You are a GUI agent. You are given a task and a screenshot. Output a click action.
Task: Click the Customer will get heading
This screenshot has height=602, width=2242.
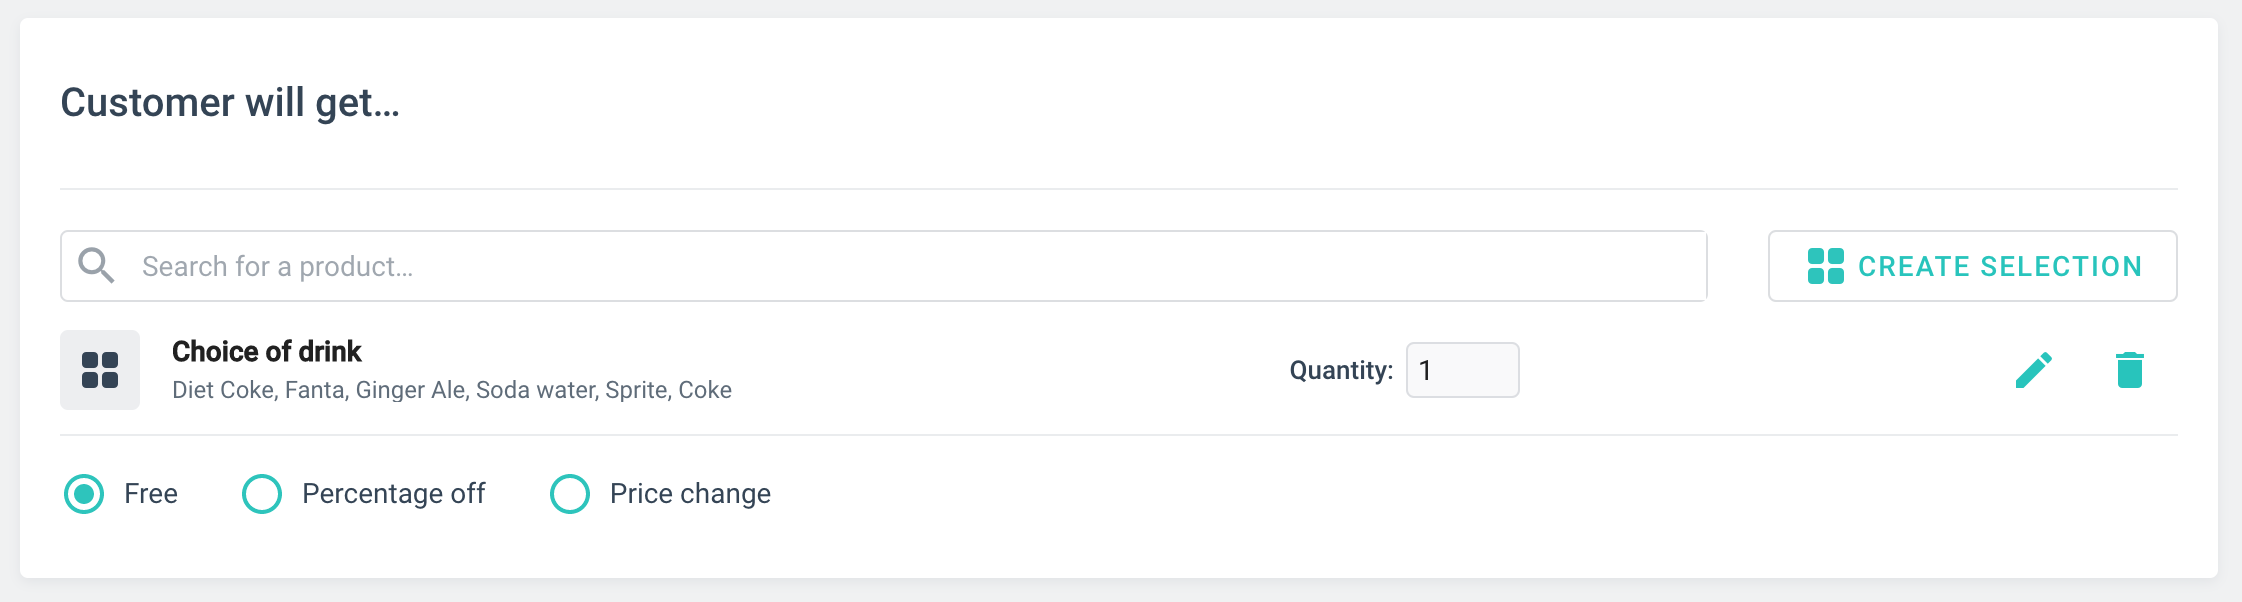[230, 103]
